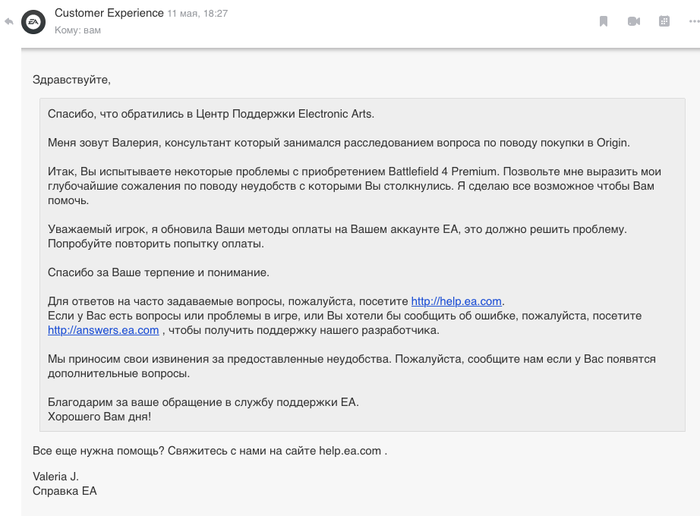Expand the recipient line "Кому: вам"
This screenshot has width=700, height=516.
(x=80, y=30)
